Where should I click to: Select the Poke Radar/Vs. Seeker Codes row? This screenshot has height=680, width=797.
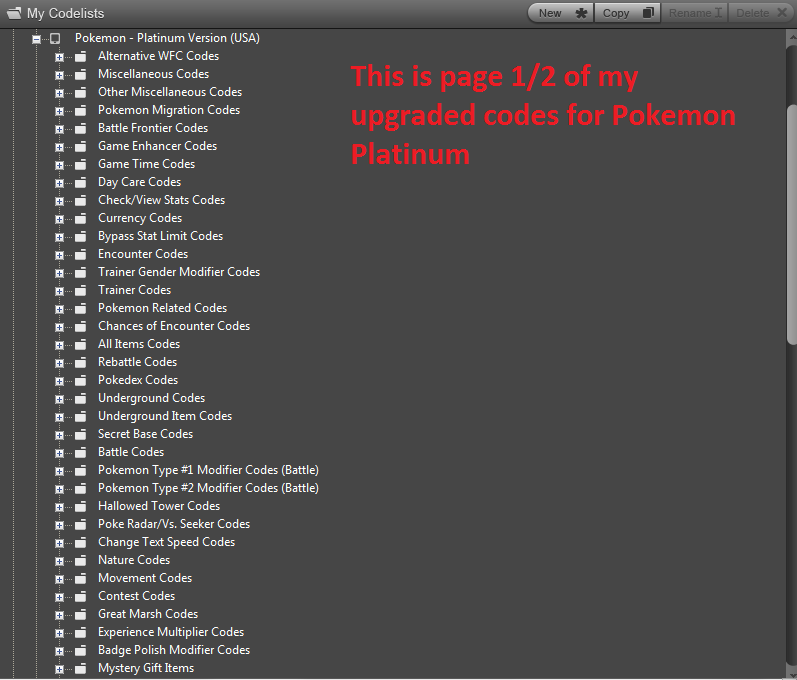[x=174, y=524]
